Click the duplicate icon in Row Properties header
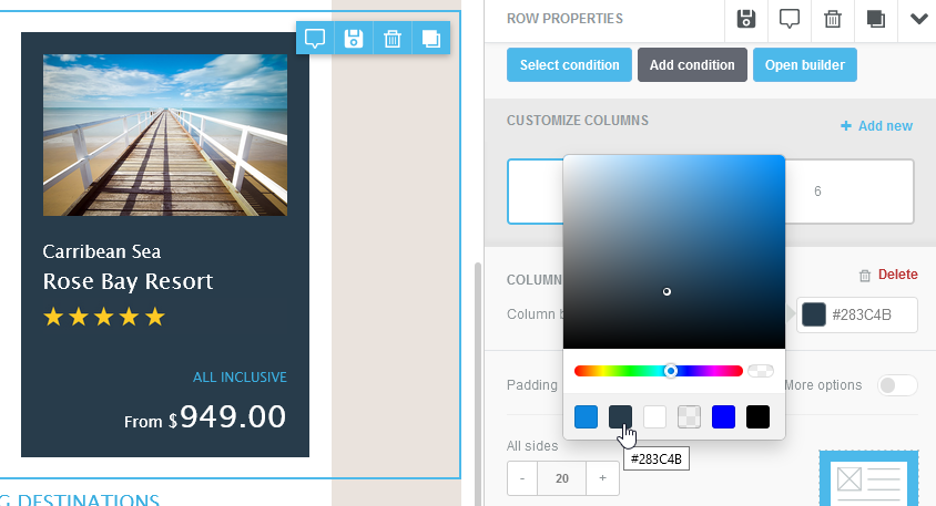 876,19
